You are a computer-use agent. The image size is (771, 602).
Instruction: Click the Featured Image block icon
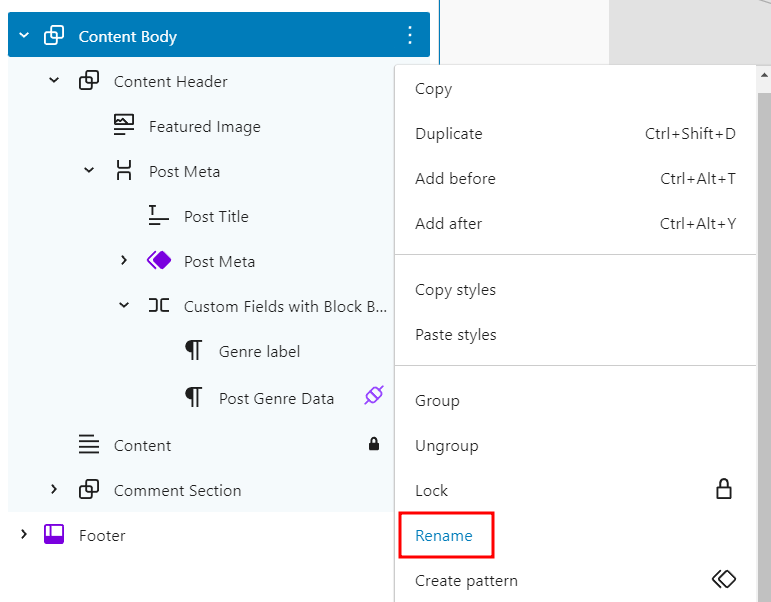point(124,126)
